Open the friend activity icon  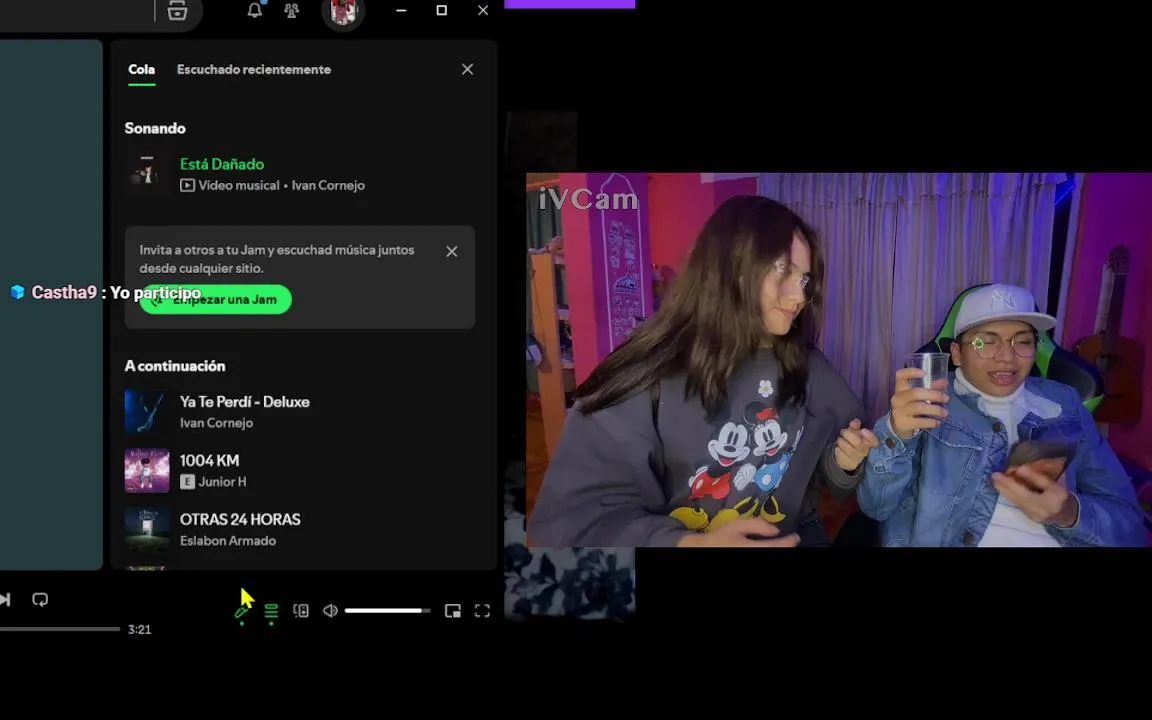(292, 10)
